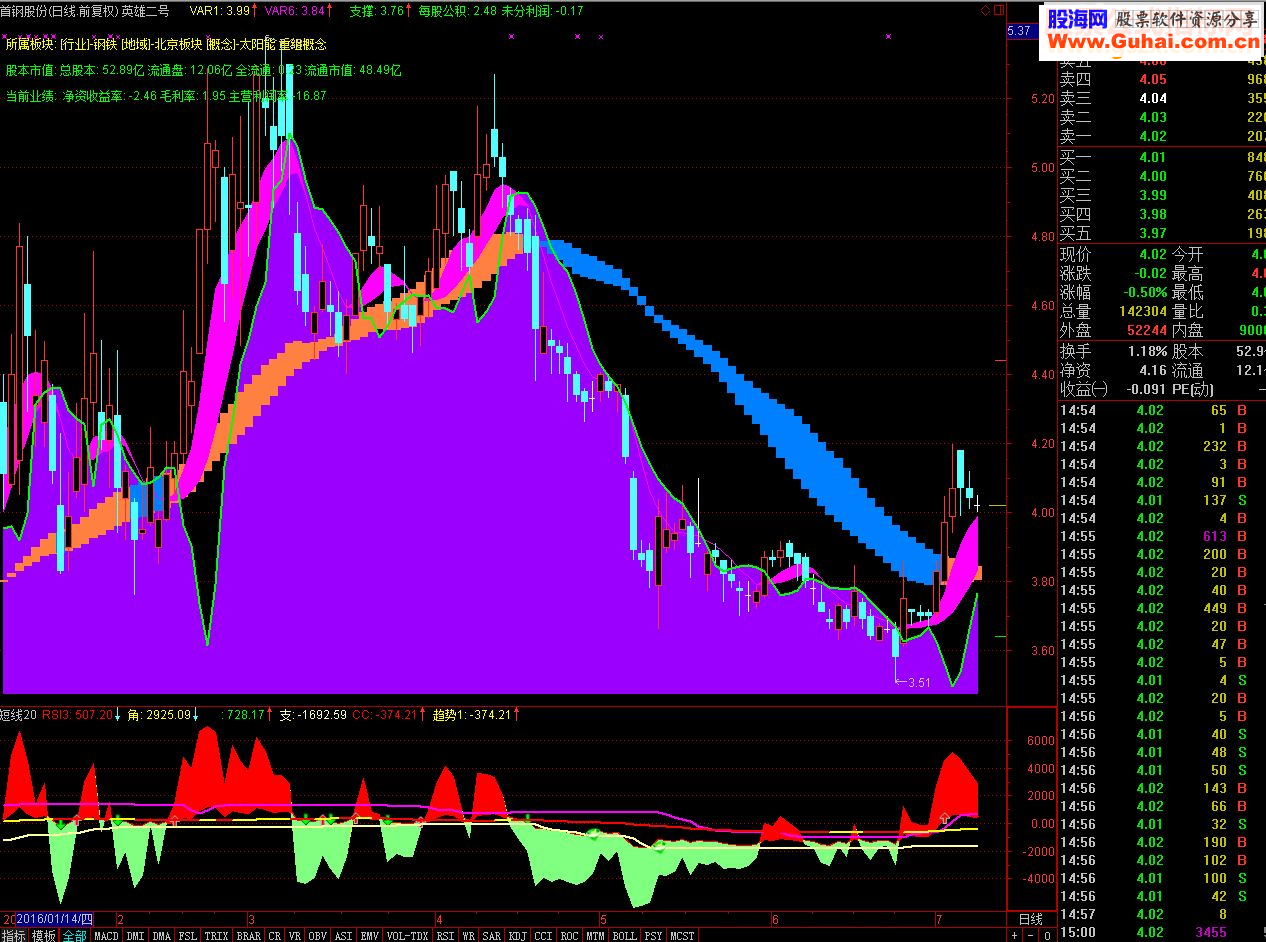Click the red square icon beside the diamond
The image size is (1266, 942).
pos(997,10)
